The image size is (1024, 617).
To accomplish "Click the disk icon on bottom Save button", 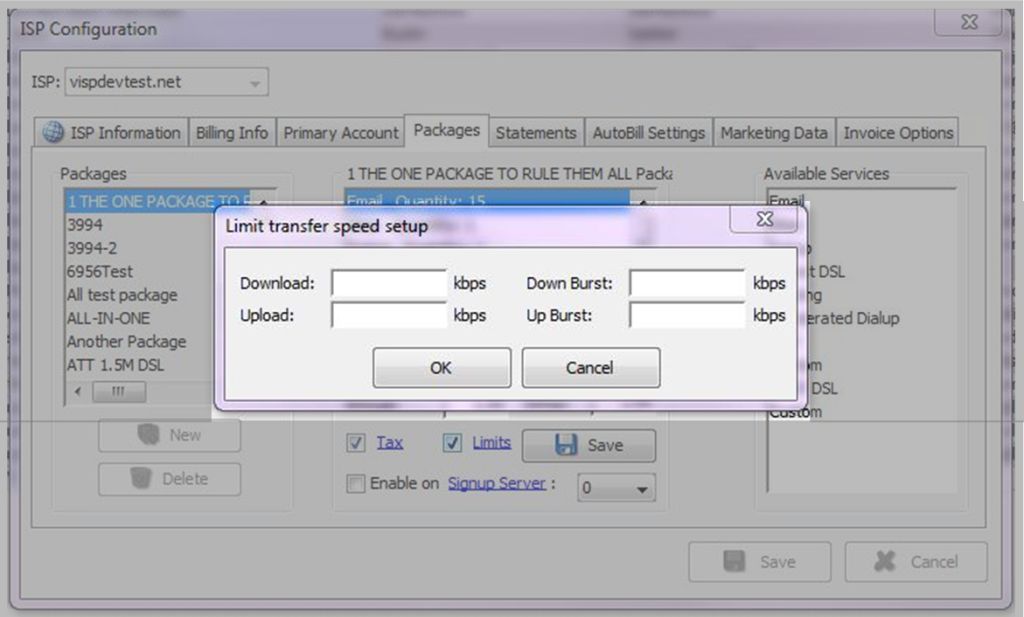I will pos(734,562).
